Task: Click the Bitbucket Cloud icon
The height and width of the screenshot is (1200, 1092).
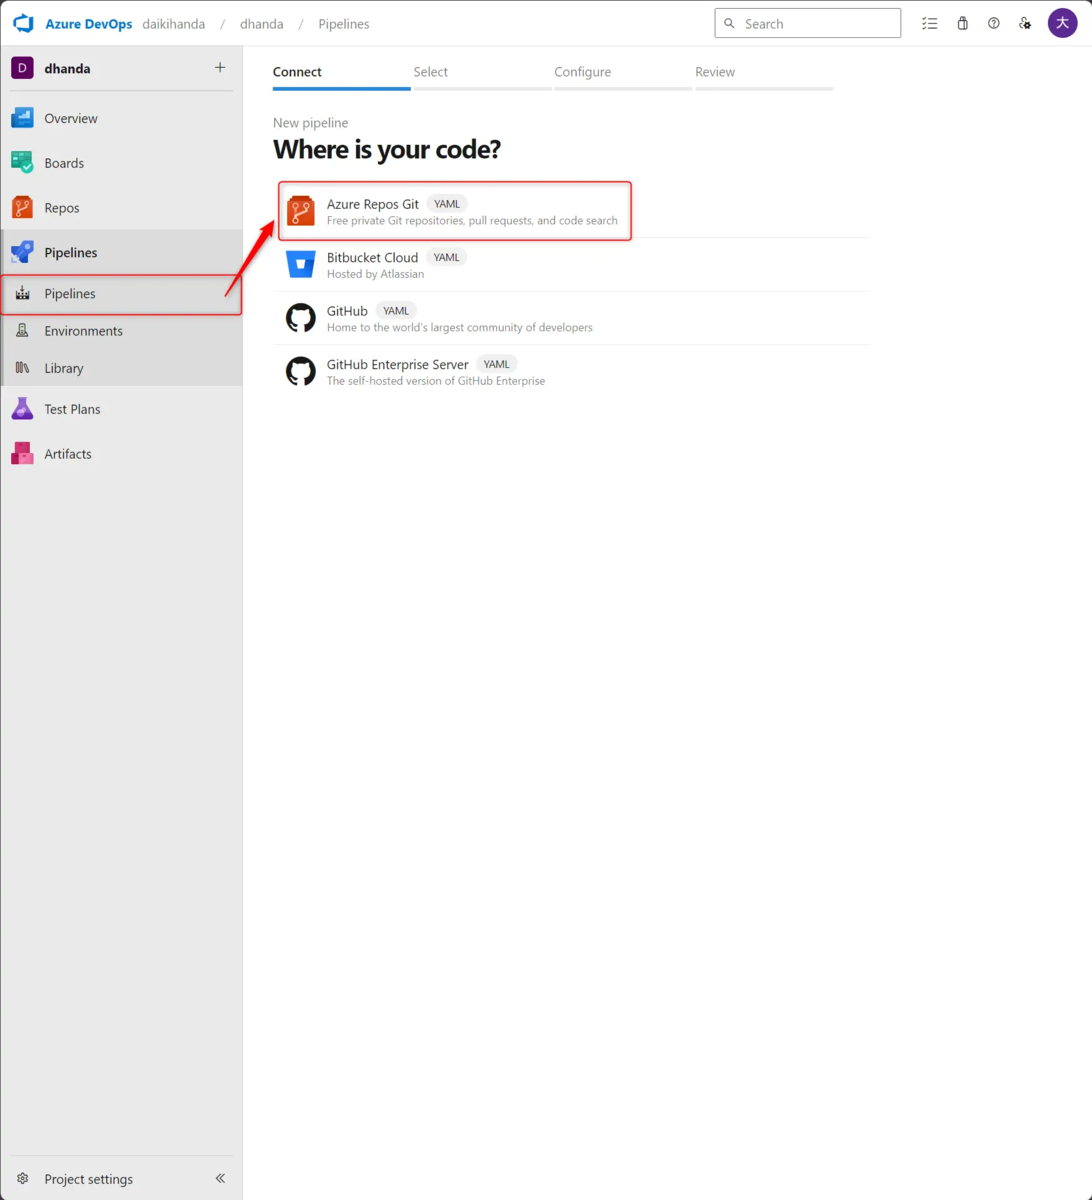Action: click(x=301, y=264)
